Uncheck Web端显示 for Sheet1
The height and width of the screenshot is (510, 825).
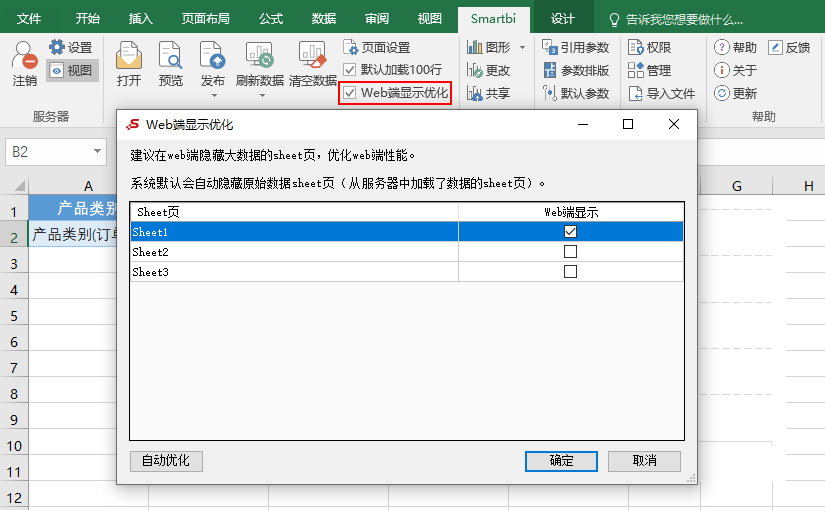point(570,232)
